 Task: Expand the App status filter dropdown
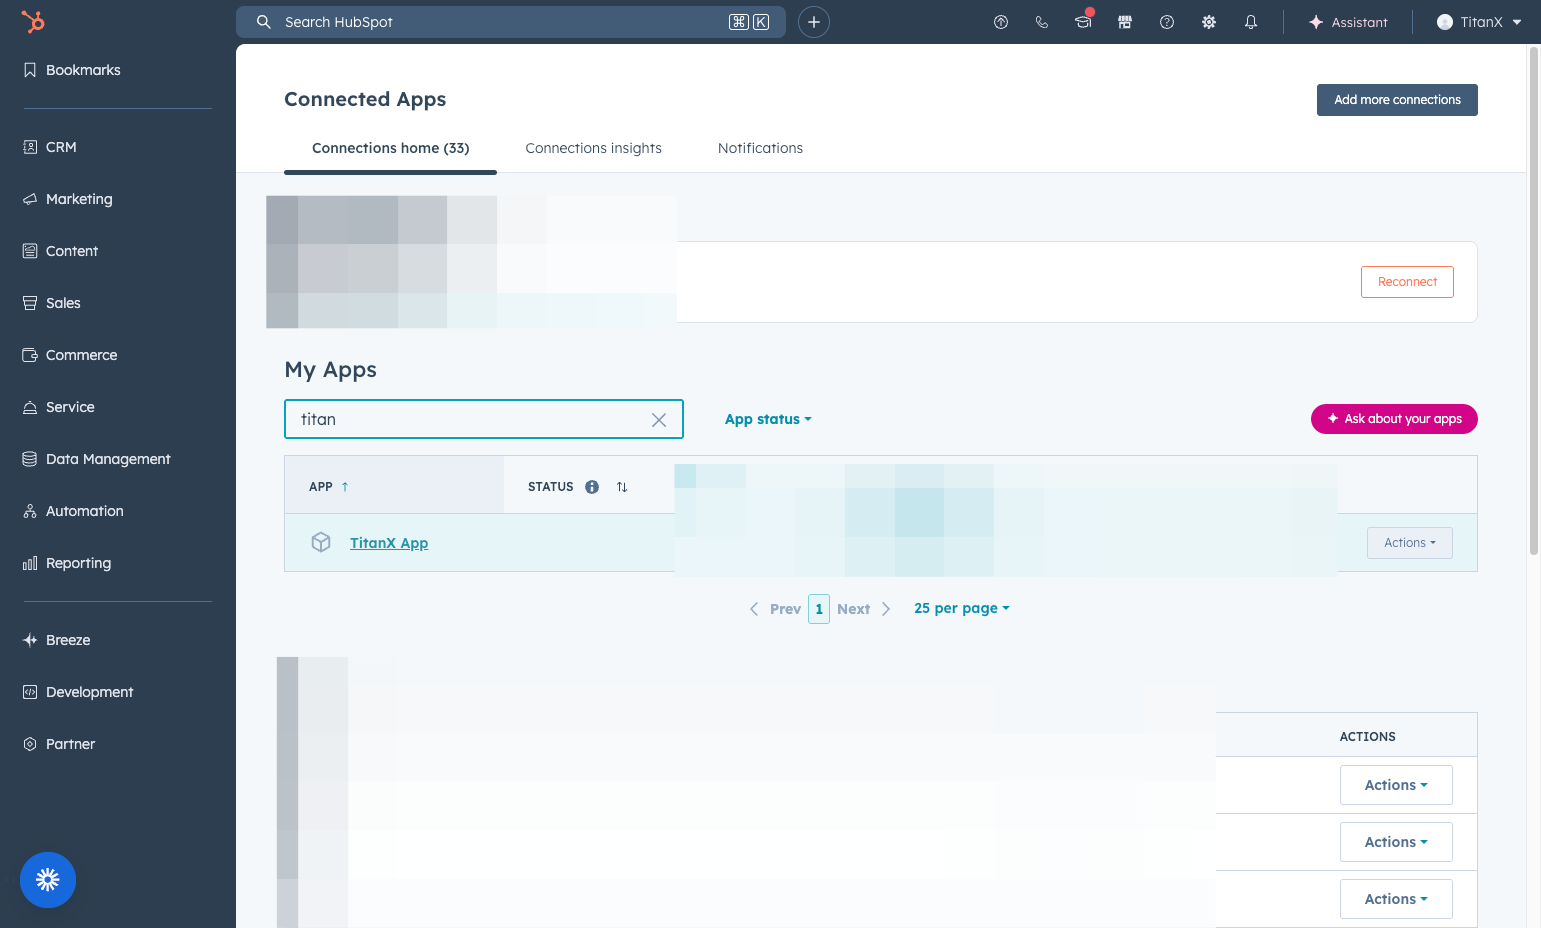[768, 419]
